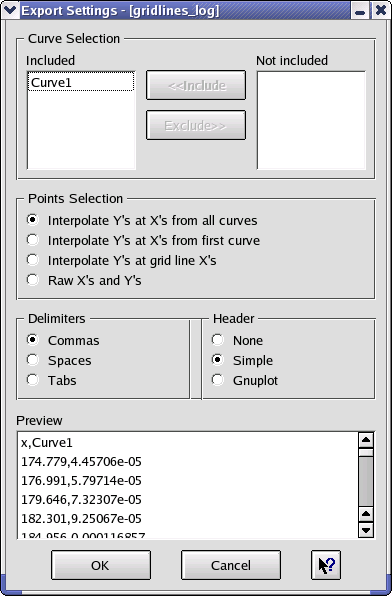Select Interpolate Y's at X's from first curve
Viewport: 392px width, 596px height.
click(143, 240)
